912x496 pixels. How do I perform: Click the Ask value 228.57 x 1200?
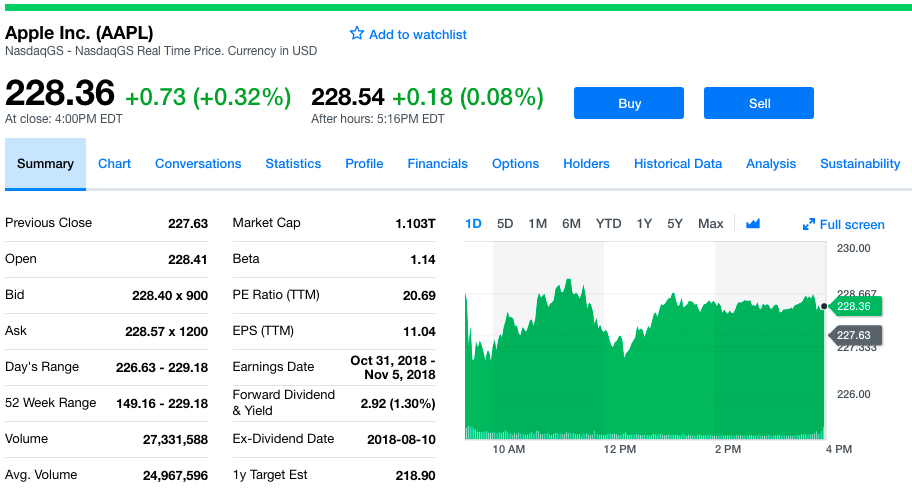point(166,332)
